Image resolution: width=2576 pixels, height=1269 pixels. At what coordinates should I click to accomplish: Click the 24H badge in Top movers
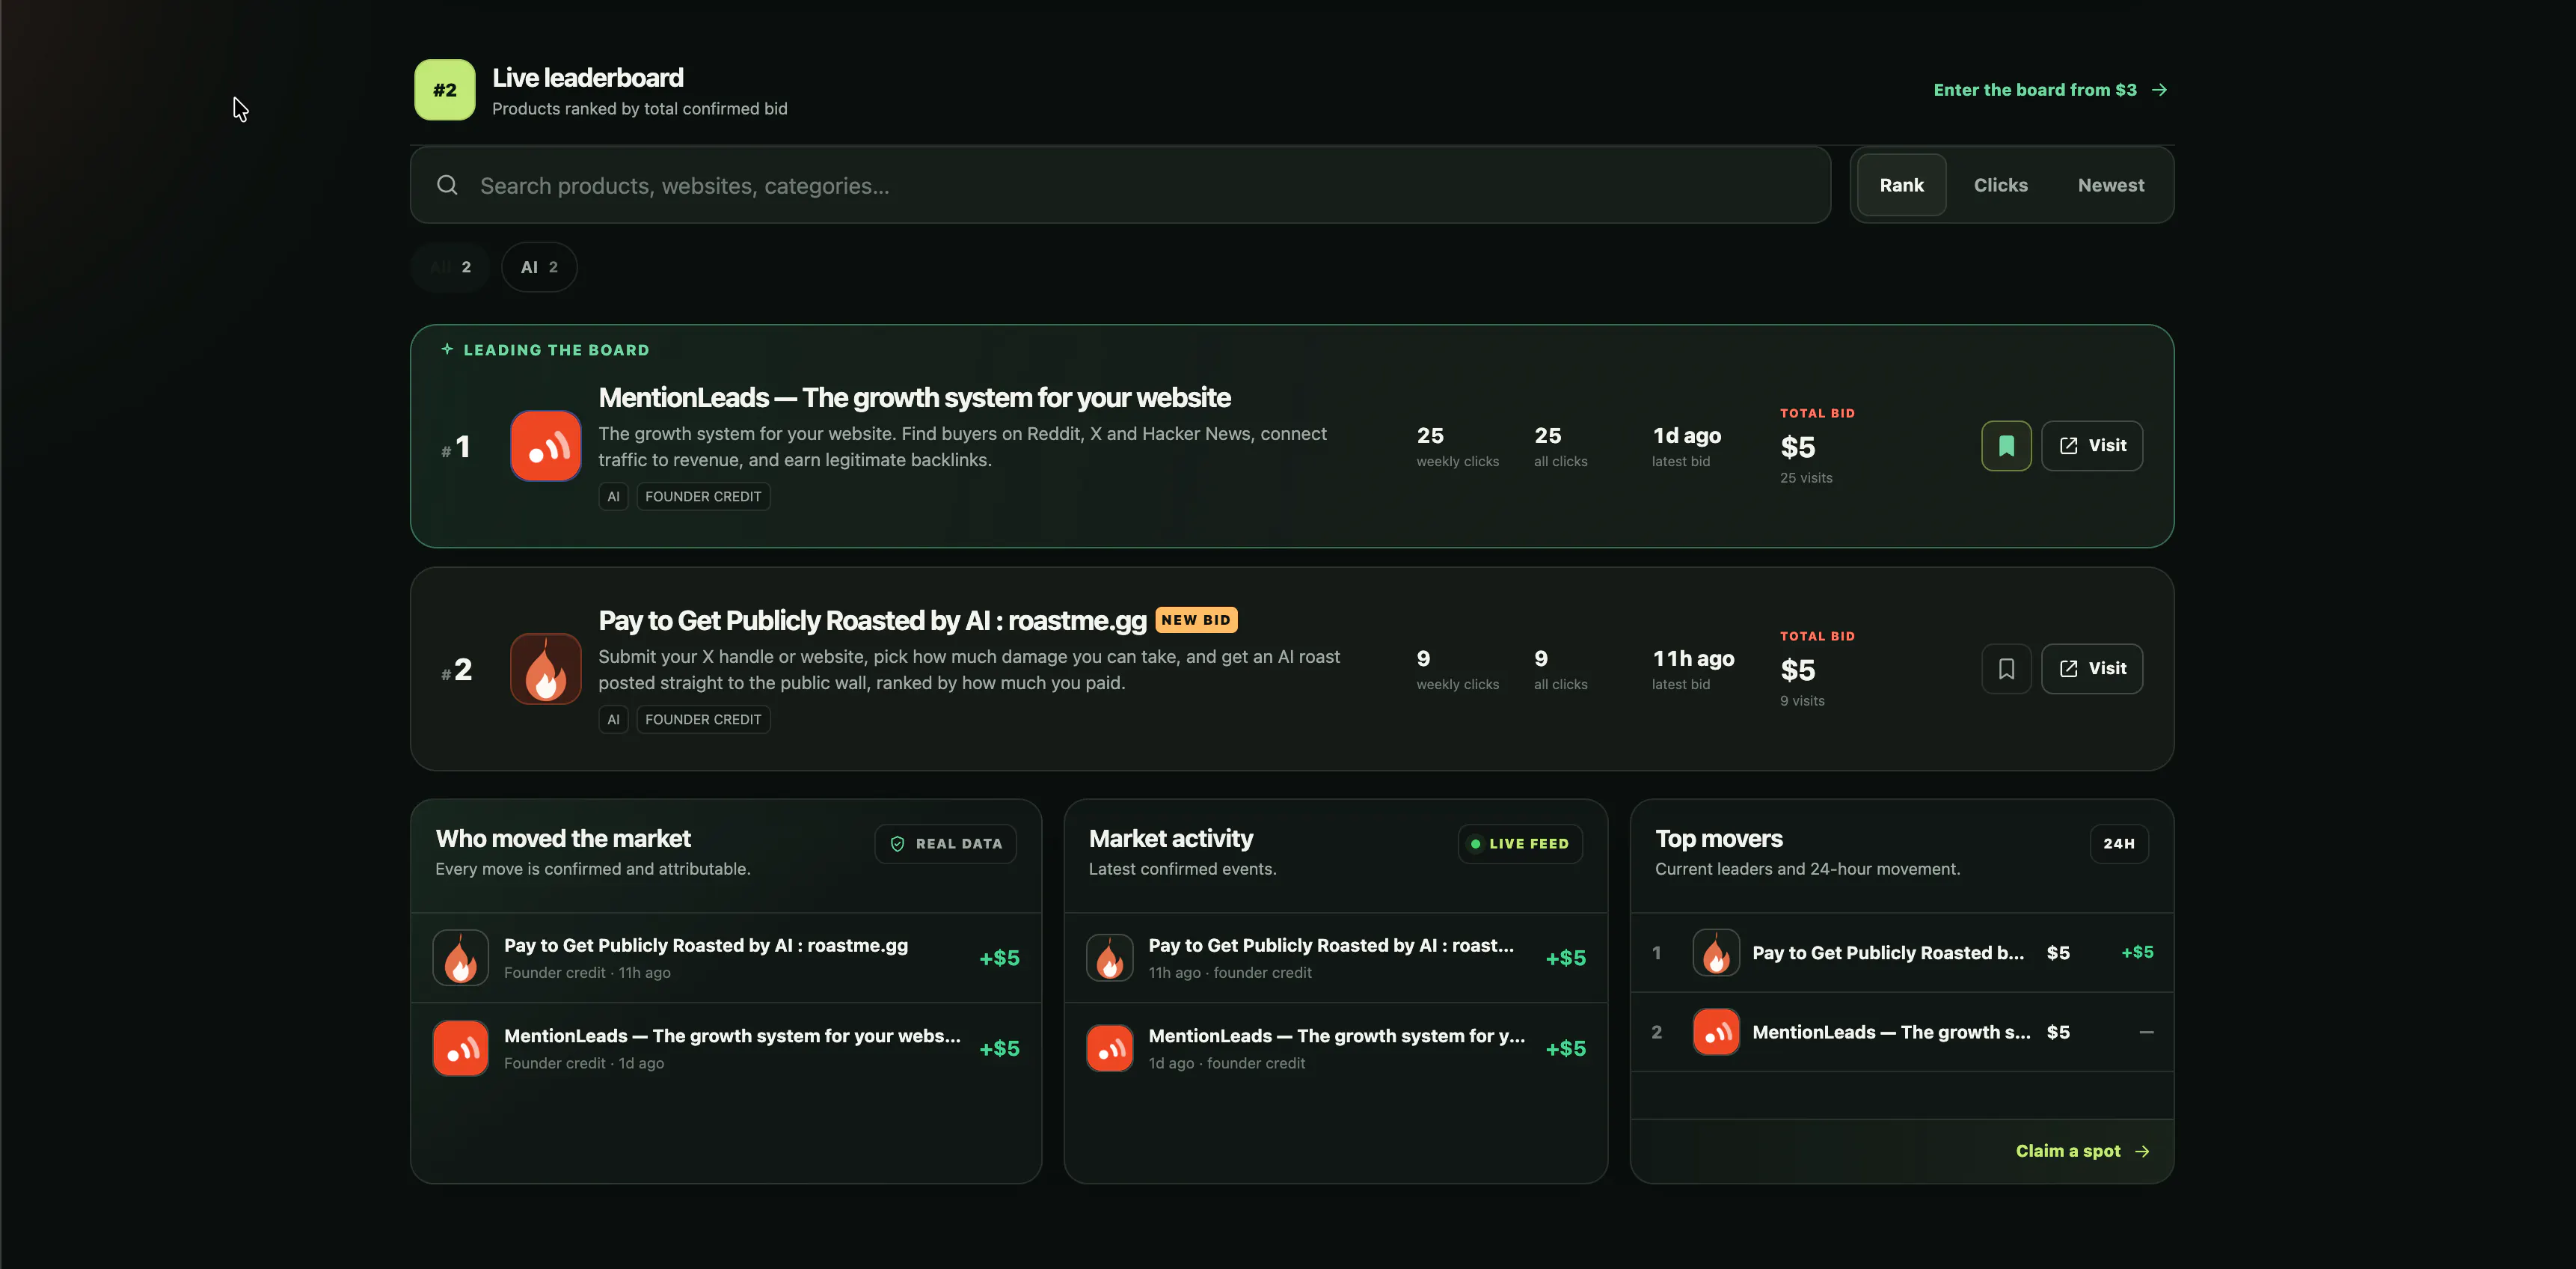pyautogui.click(x=2118, y=844)
